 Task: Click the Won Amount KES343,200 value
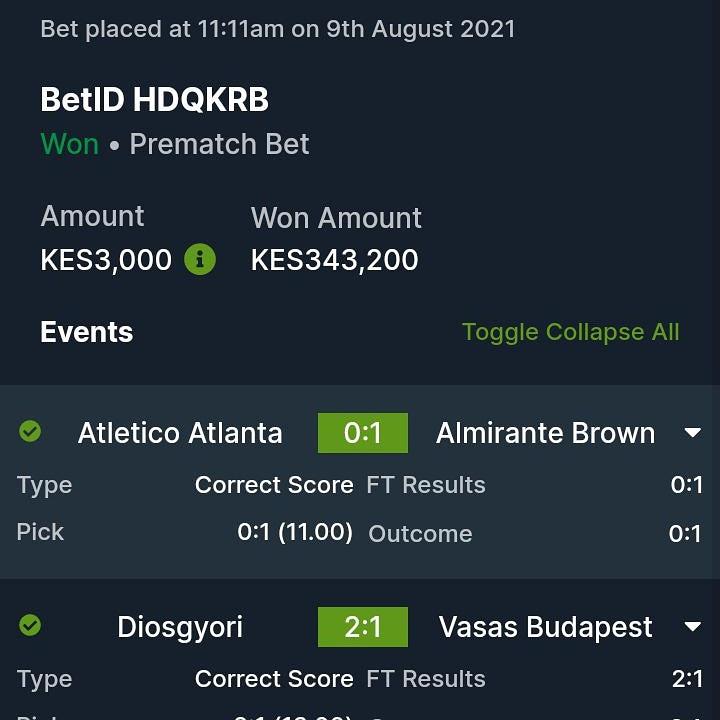coord(334,260)
